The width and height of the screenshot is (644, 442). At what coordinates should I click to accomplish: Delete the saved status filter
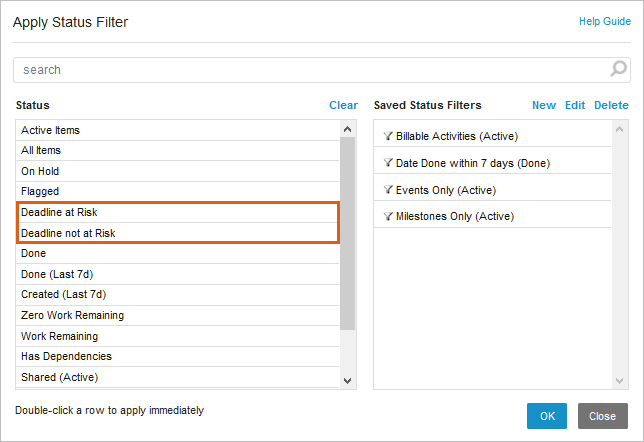[x=611, y=105]
